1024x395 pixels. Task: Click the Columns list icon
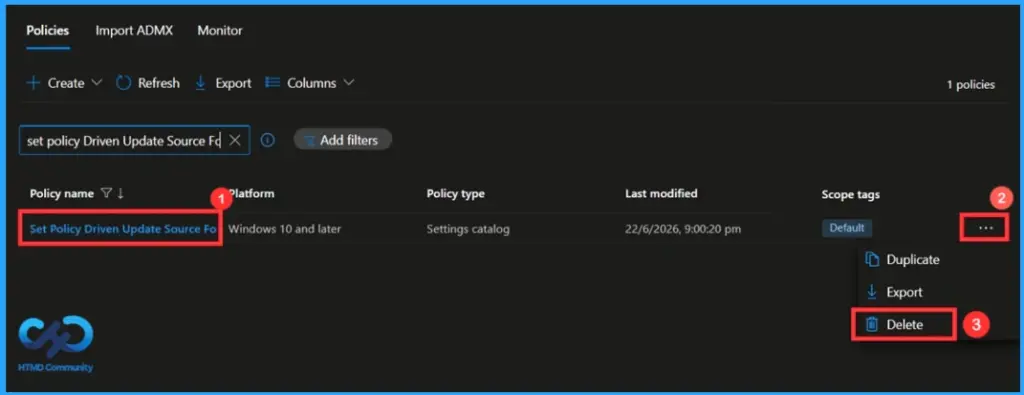272,83
